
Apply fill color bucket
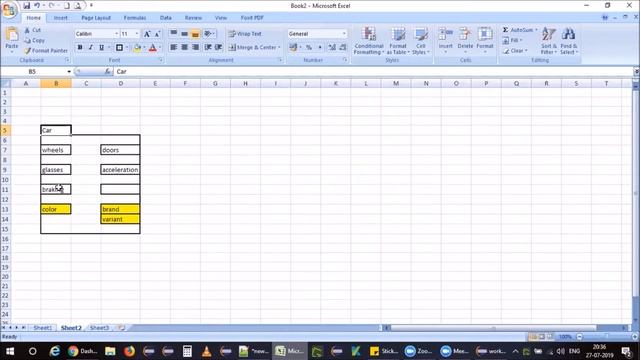click(x=138, y=47)
